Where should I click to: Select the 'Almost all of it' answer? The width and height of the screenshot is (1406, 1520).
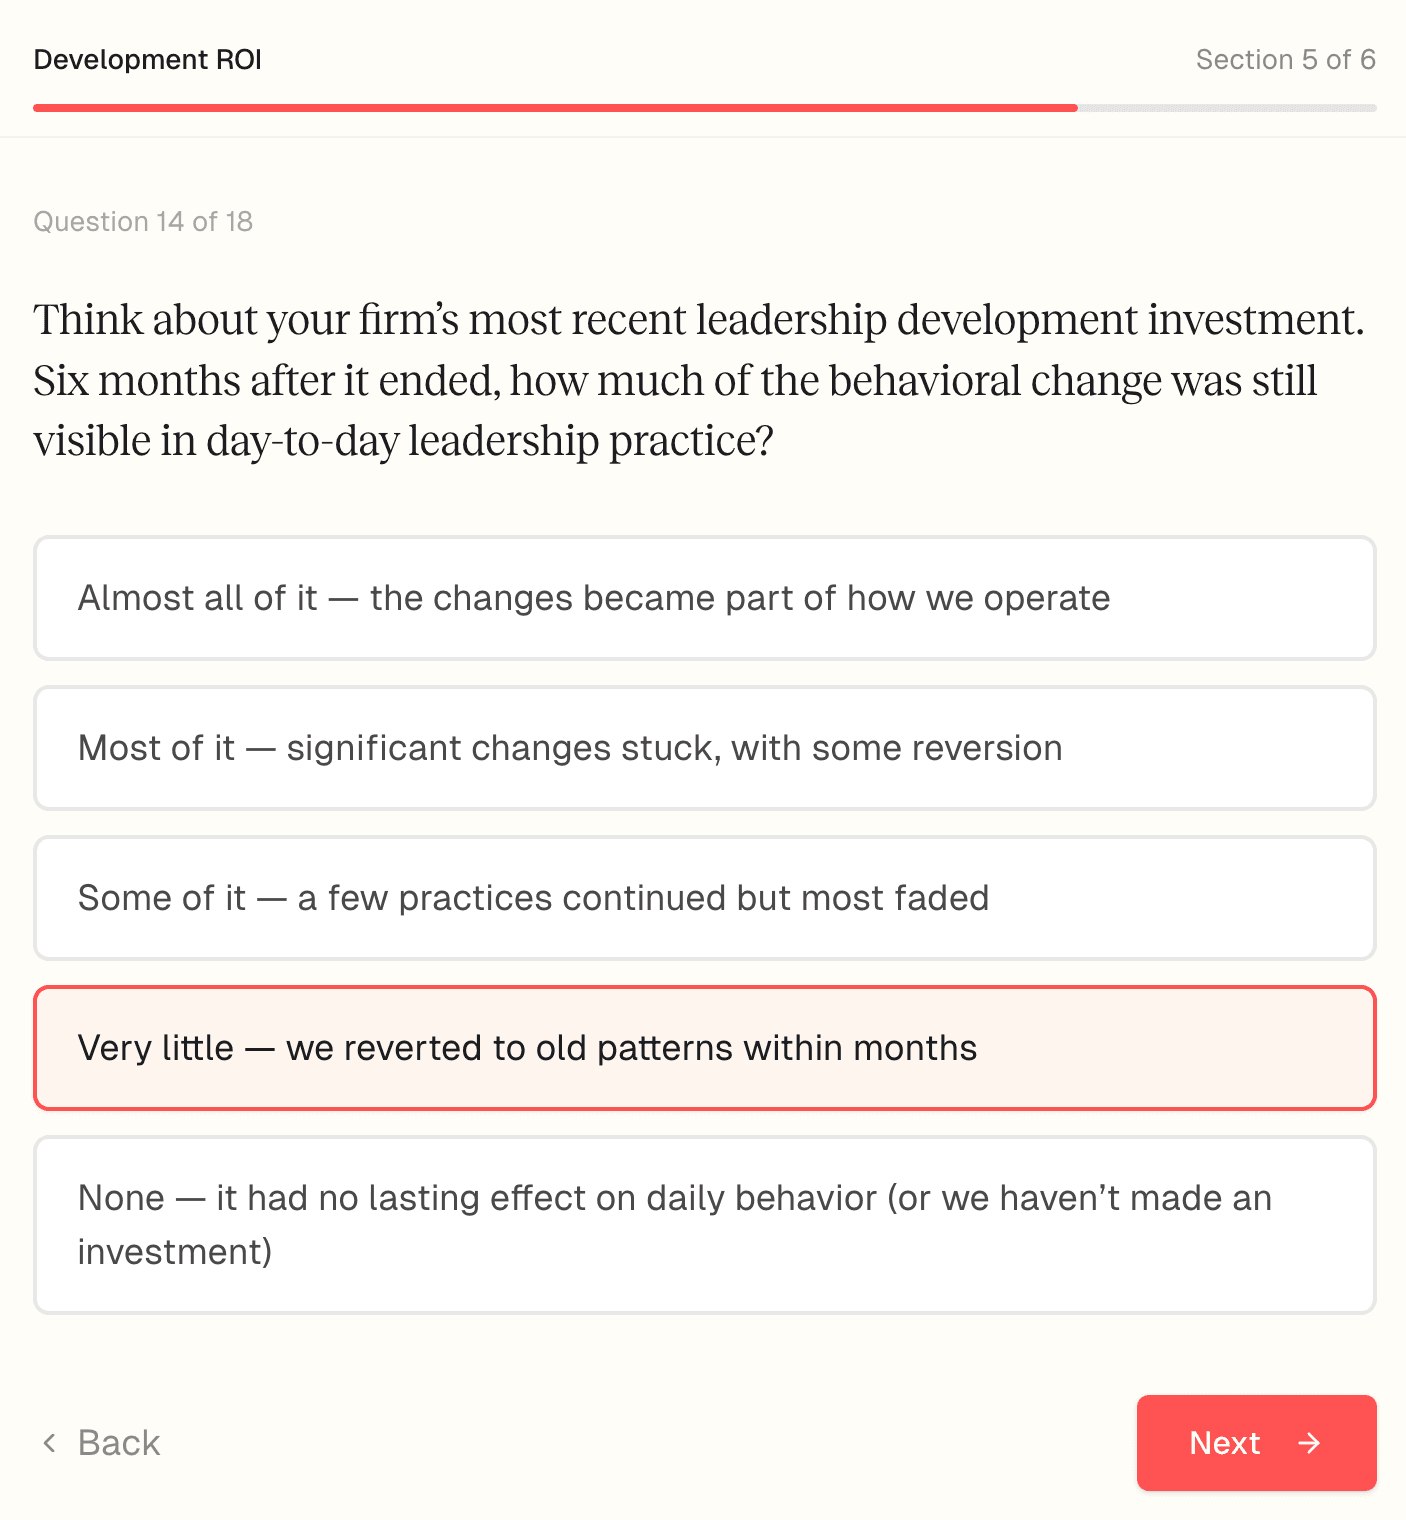[704, 598]
